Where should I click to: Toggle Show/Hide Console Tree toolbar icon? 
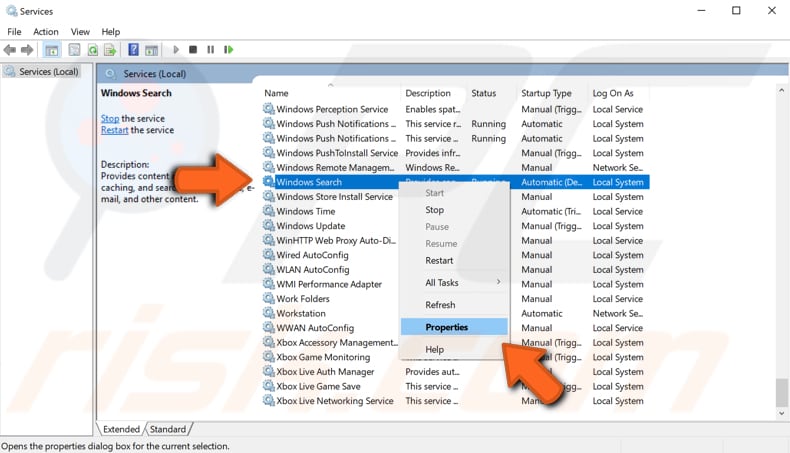[51, 50]
